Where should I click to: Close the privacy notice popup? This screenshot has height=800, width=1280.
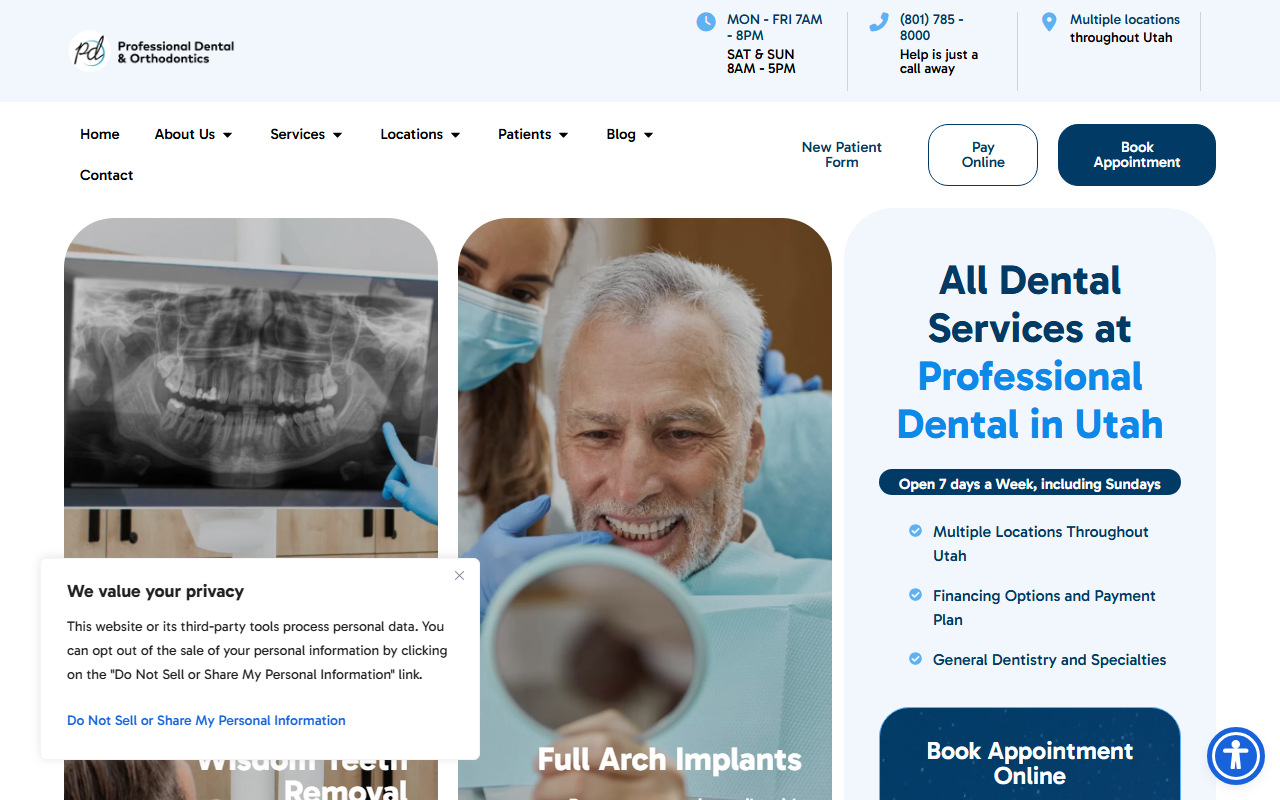(459, 575)
